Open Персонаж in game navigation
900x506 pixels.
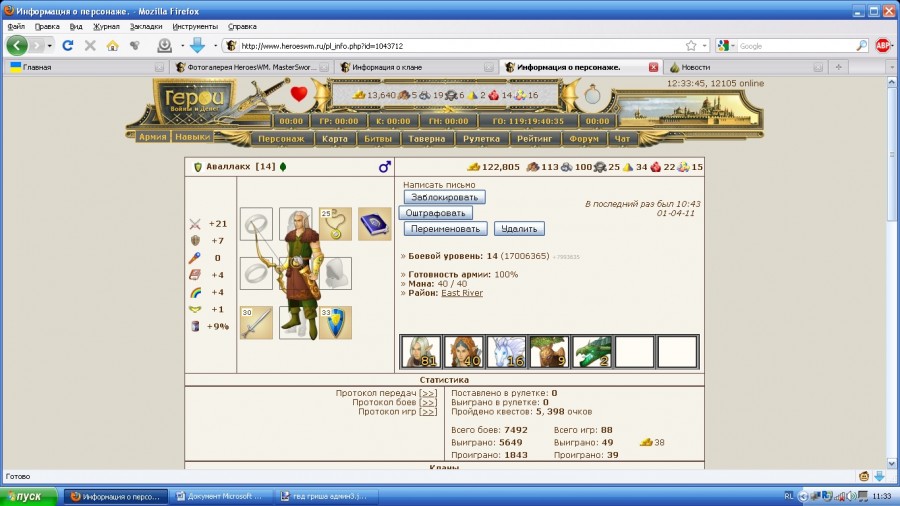[x=281, y=138]
